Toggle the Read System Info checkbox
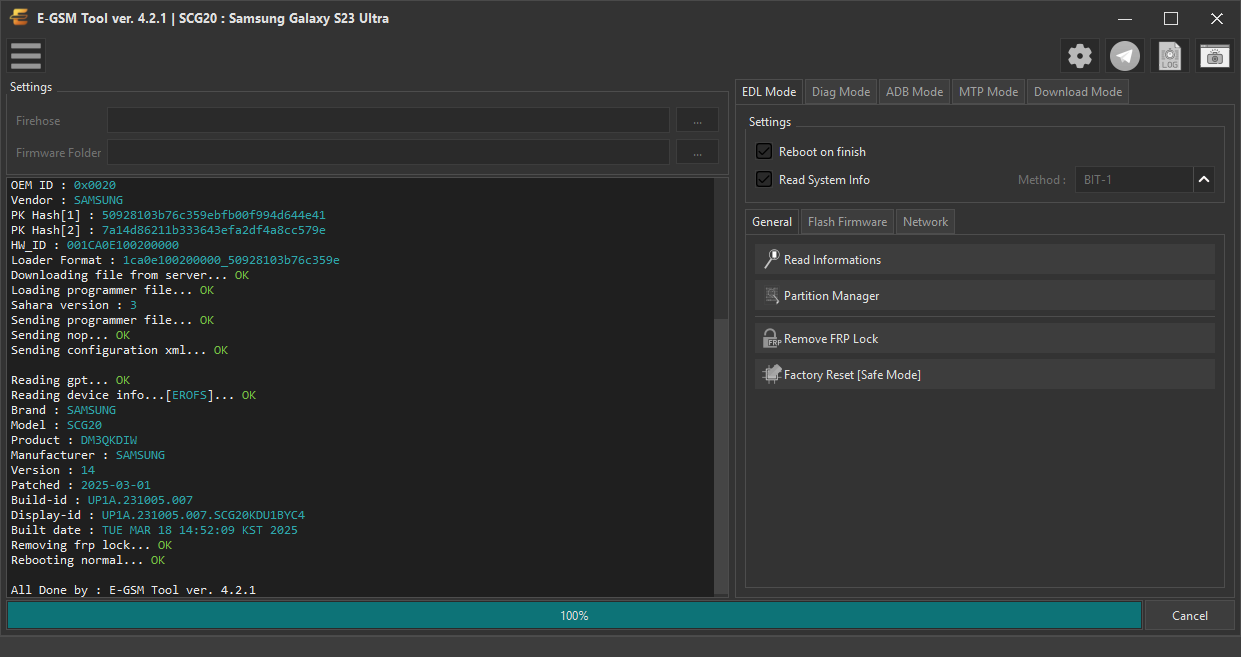This screenshot has width=1241, height=657. (x=764, y=180)
